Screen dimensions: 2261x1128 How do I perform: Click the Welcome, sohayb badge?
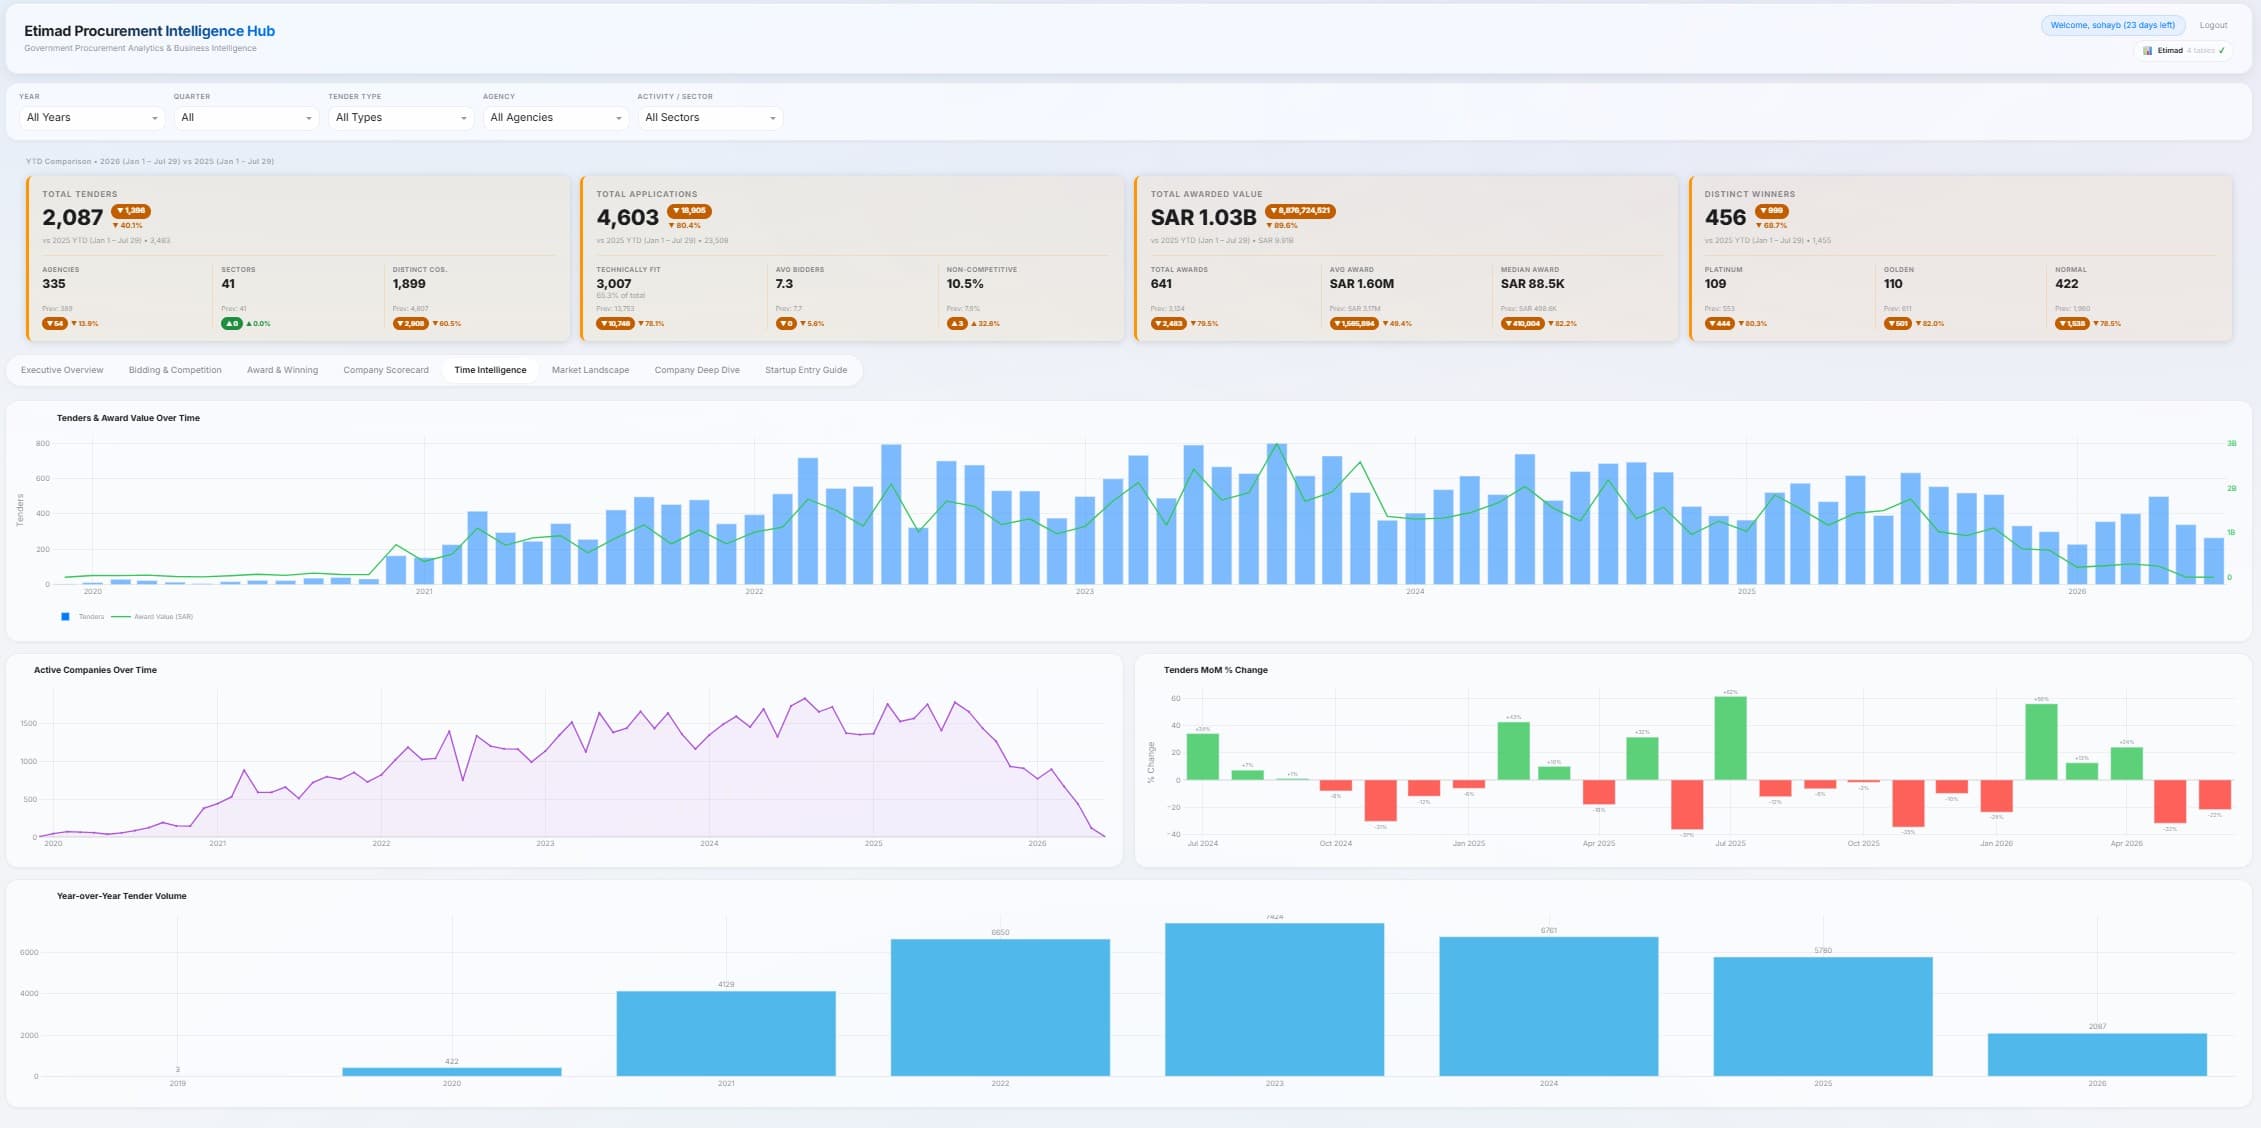coord(2112,25)
